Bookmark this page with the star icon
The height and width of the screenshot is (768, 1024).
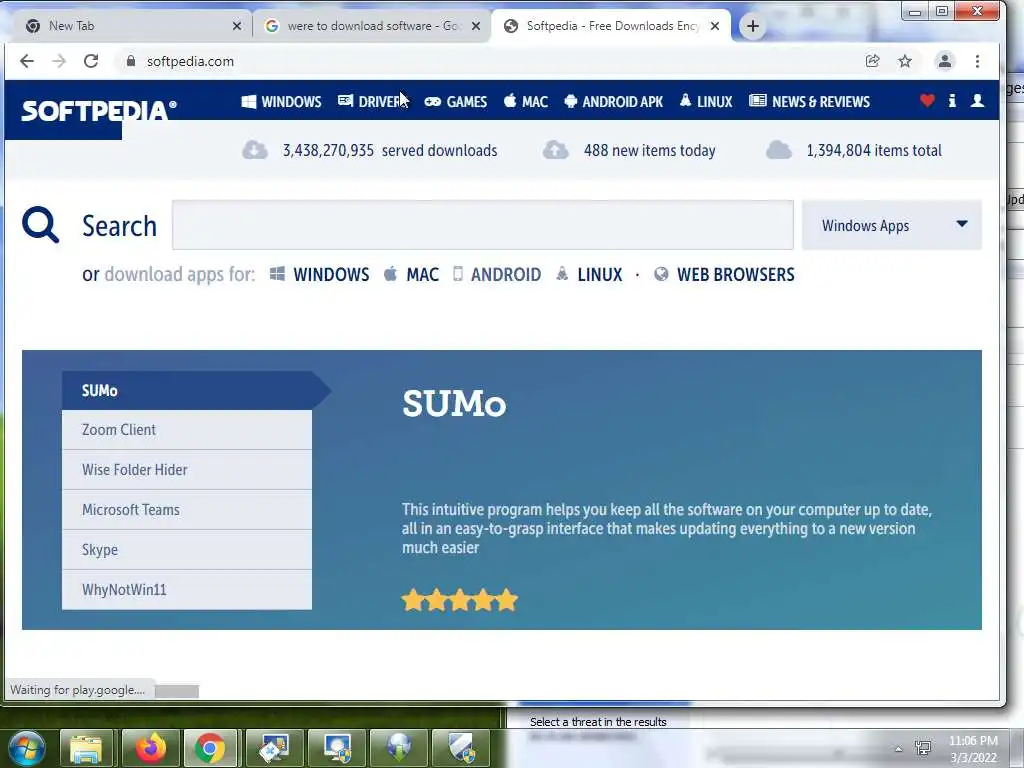(904, 61)
